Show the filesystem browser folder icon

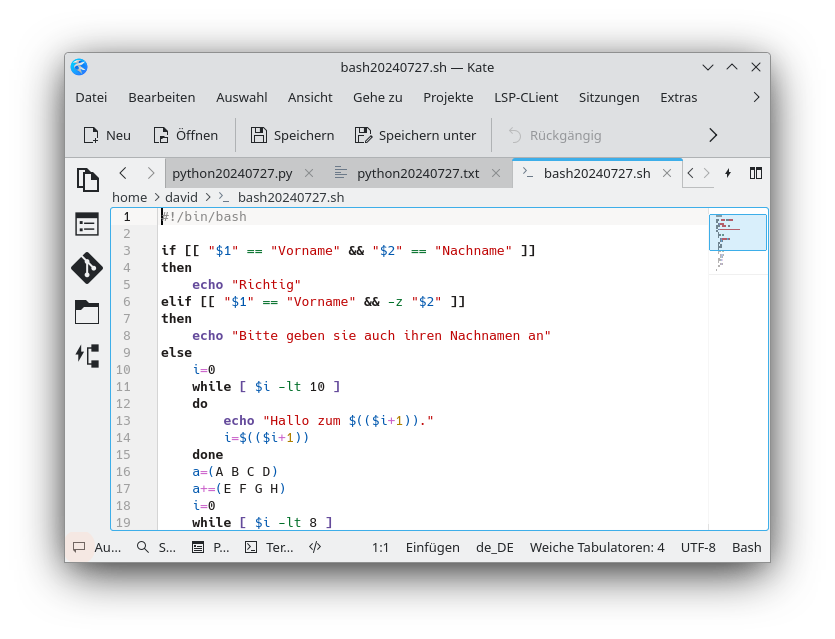pyautogui.click(x=88, y=312)
